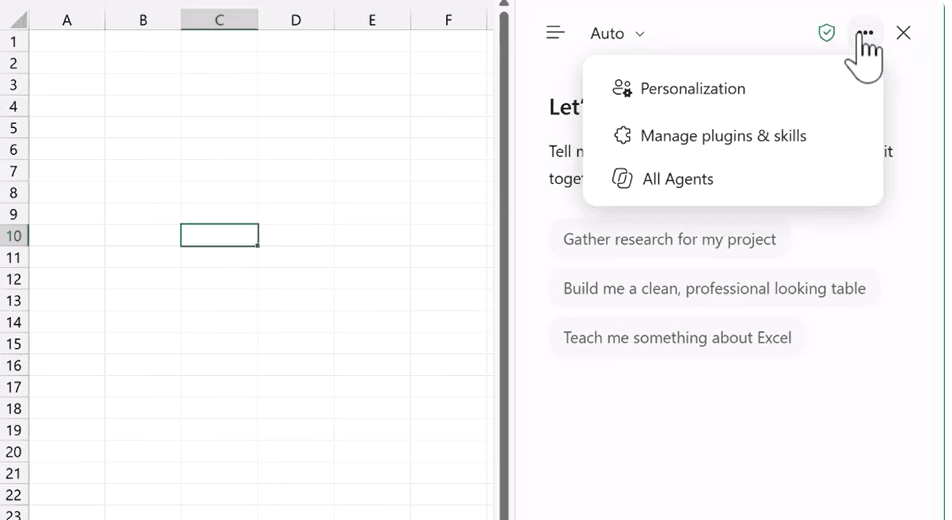Select row 1 header
The height and width of the screenshot is (520, 952).
pyautogui.click(x=13, y=42)
